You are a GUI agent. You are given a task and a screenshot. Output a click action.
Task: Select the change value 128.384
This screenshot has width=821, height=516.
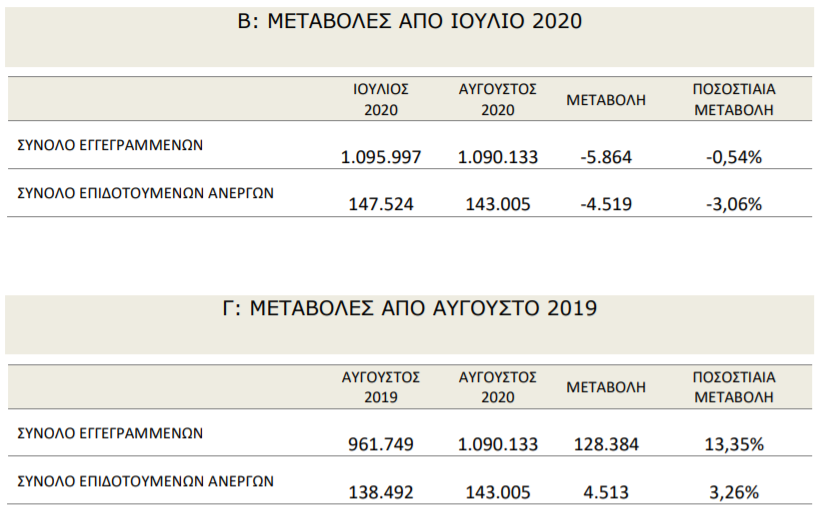[x=606, y=445]
